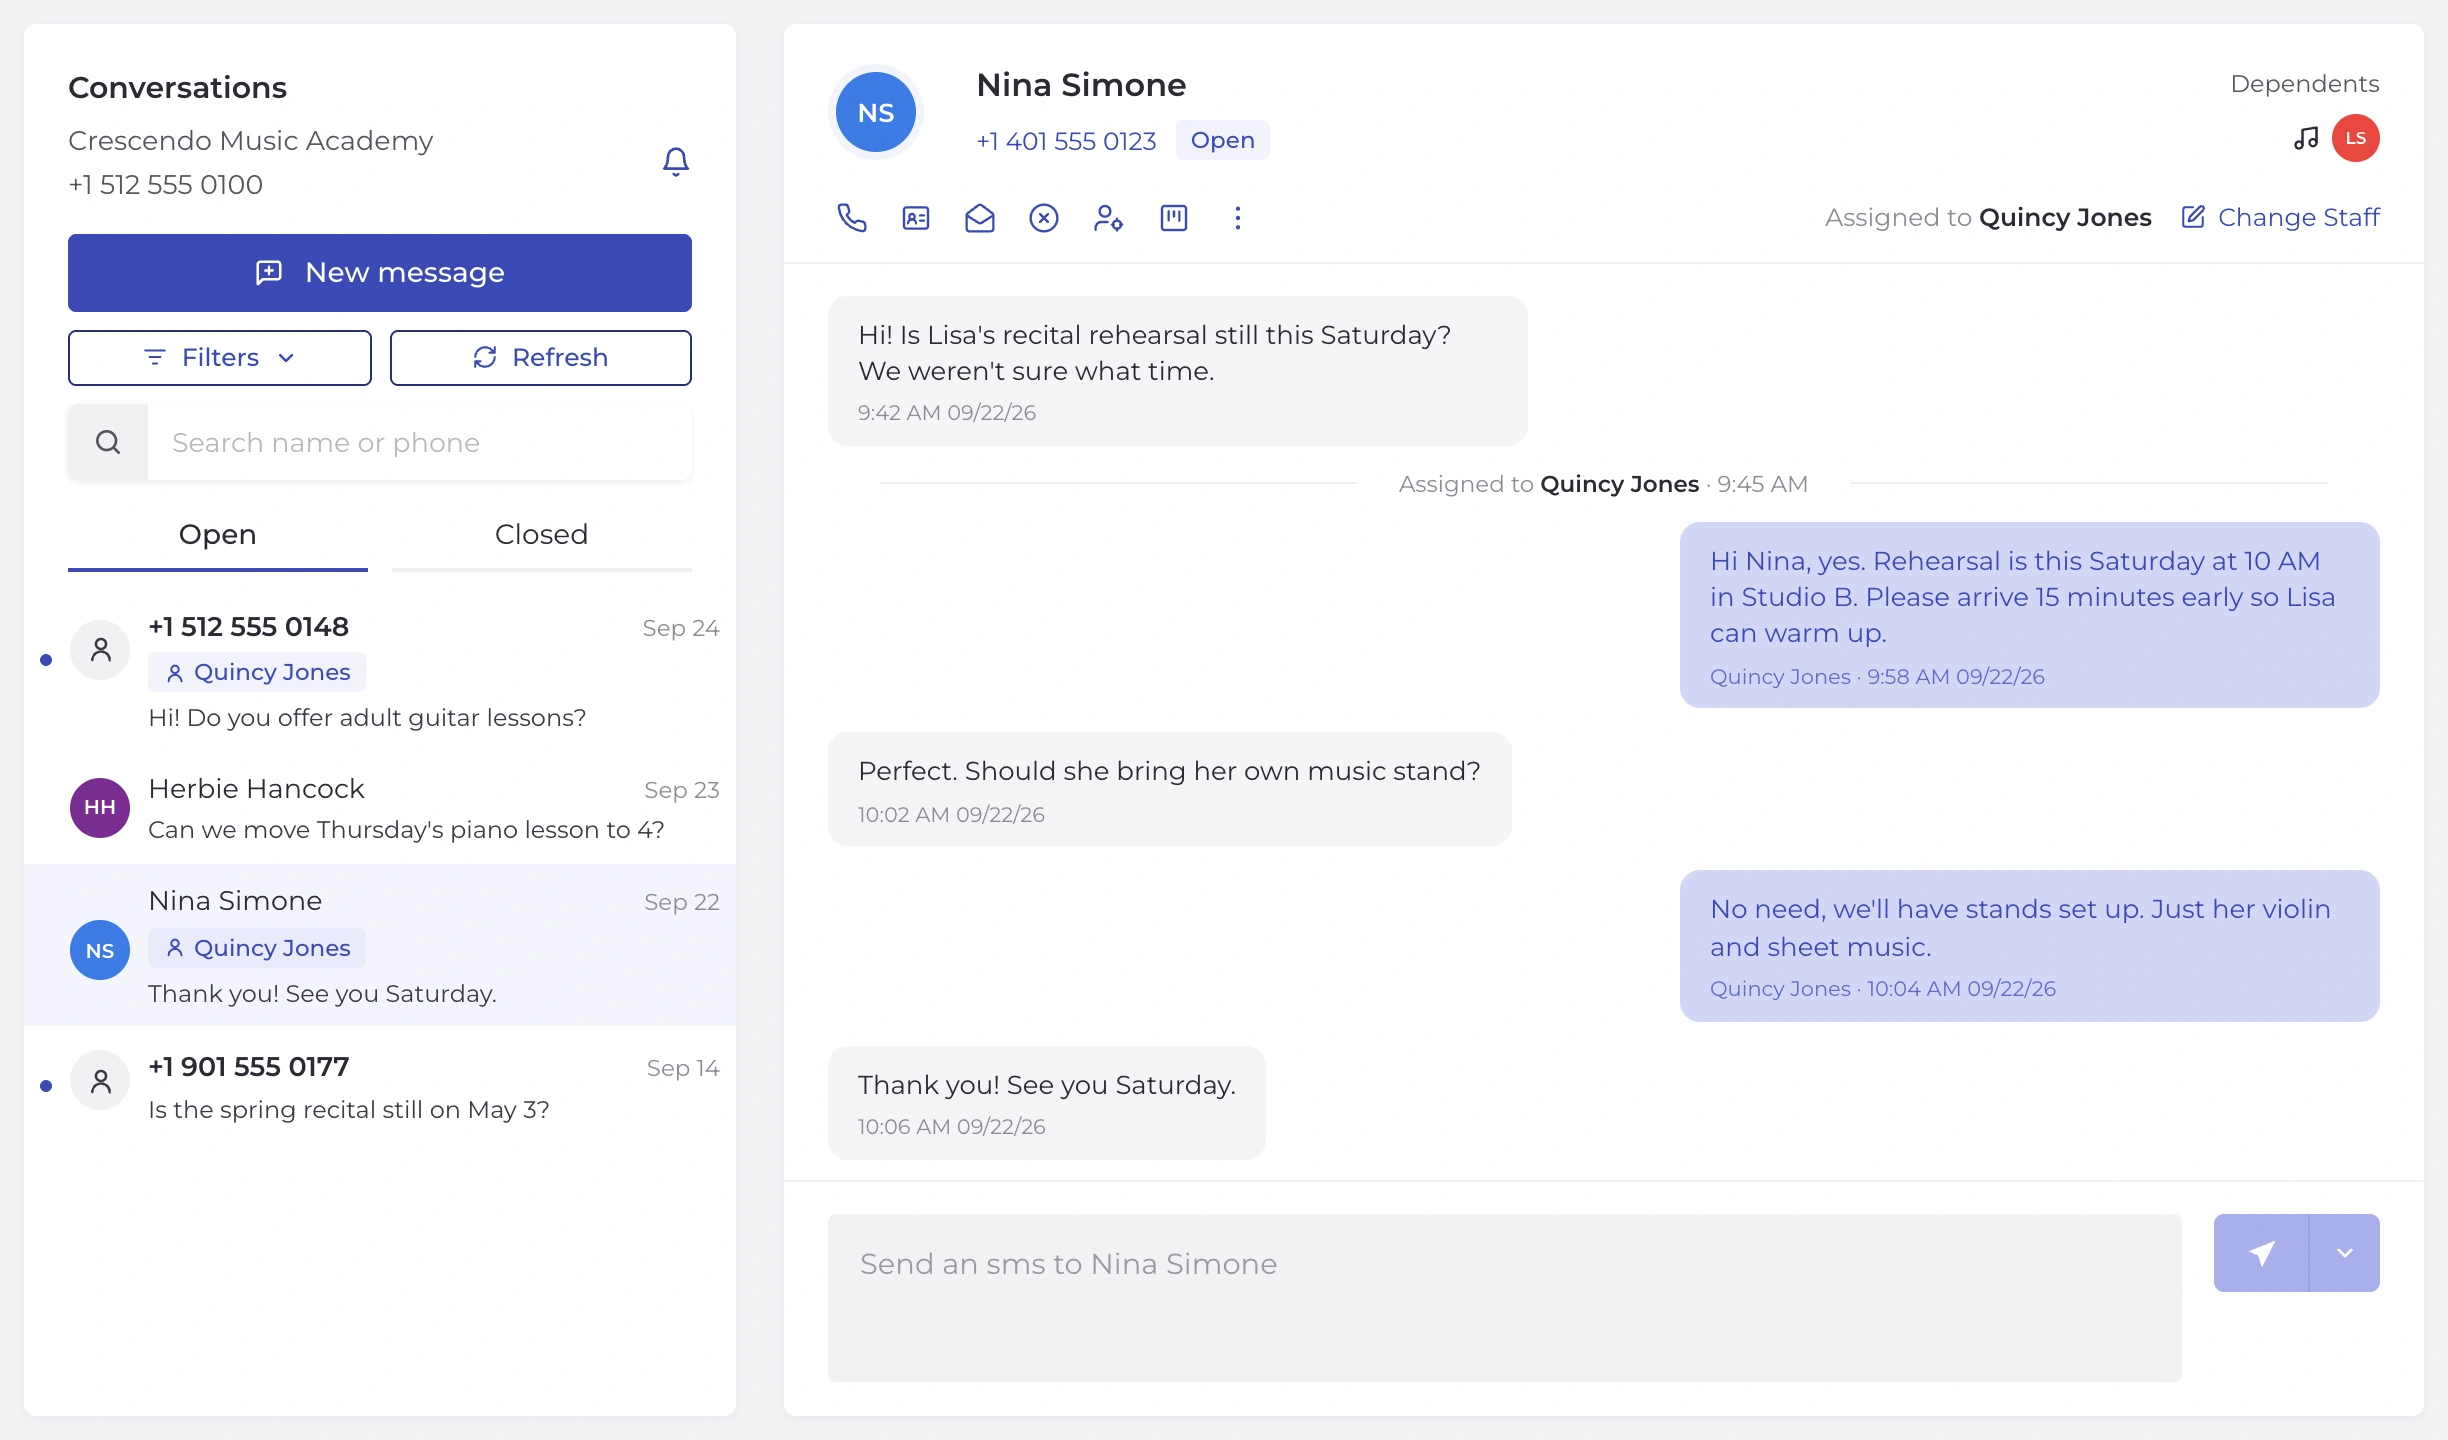Click Quincy Jones tag under Nina Simone
Viewport: 2448px width, 1440px height.
click(257, 948)
